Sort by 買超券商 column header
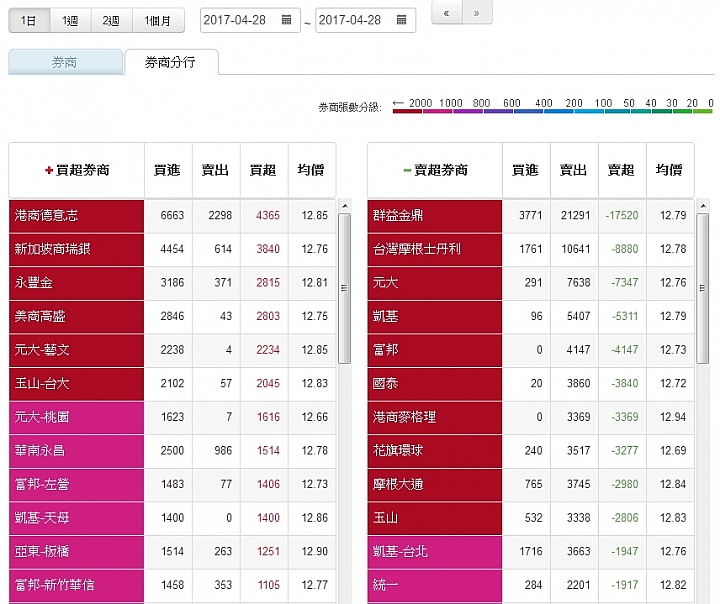720x604 pixels. point(77,170)
